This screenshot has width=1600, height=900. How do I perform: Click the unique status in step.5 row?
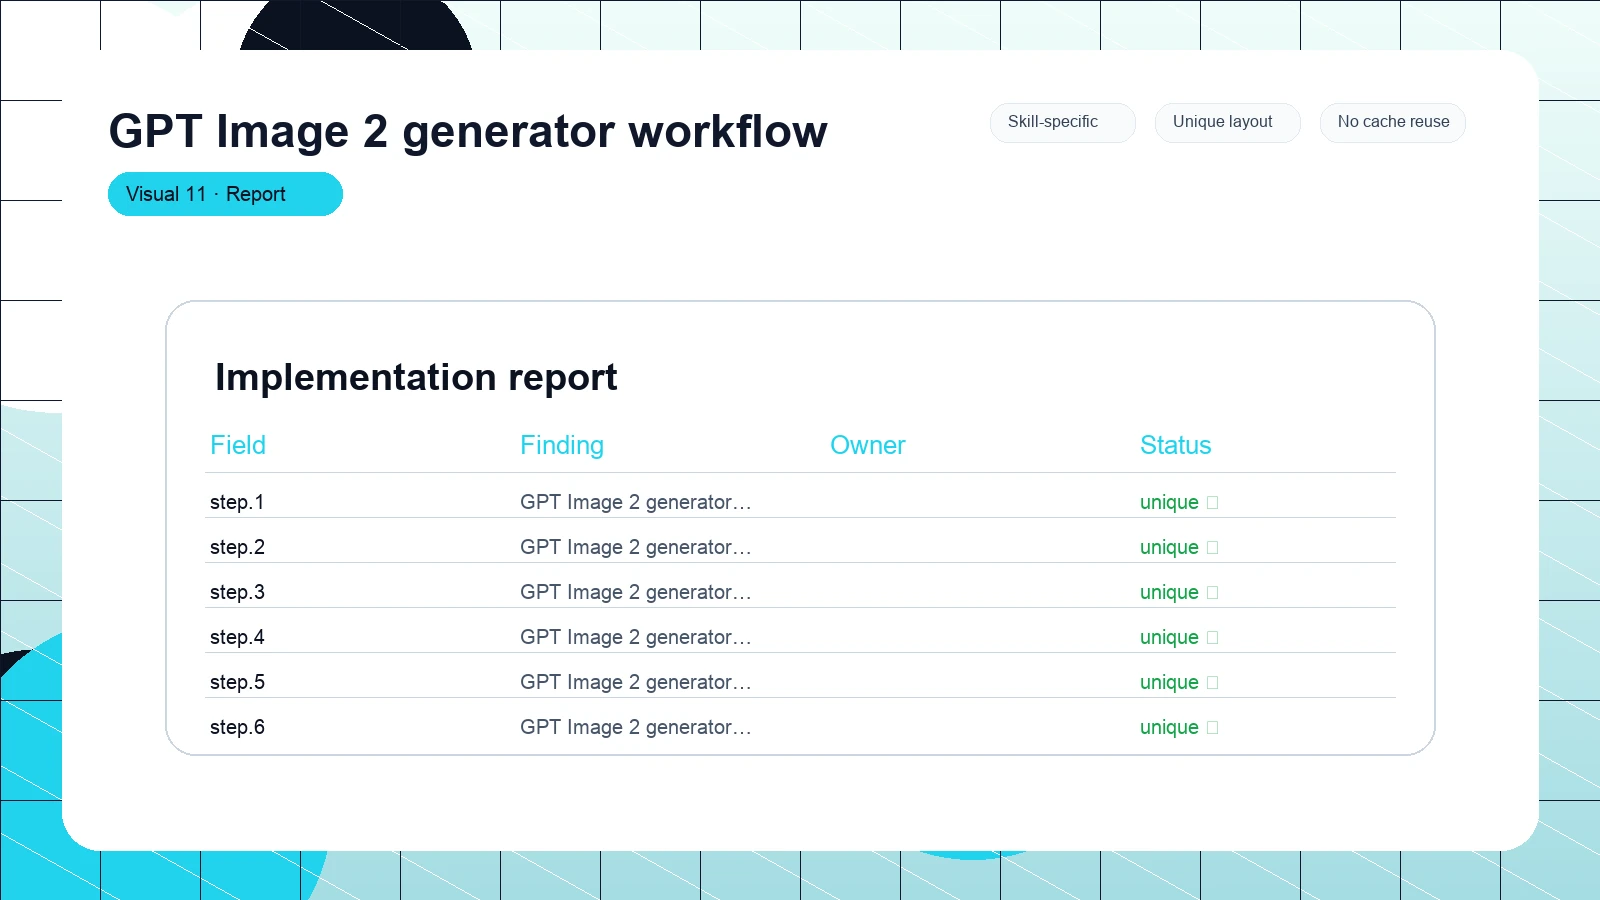pyautogui.click(x=1179, y=682)
